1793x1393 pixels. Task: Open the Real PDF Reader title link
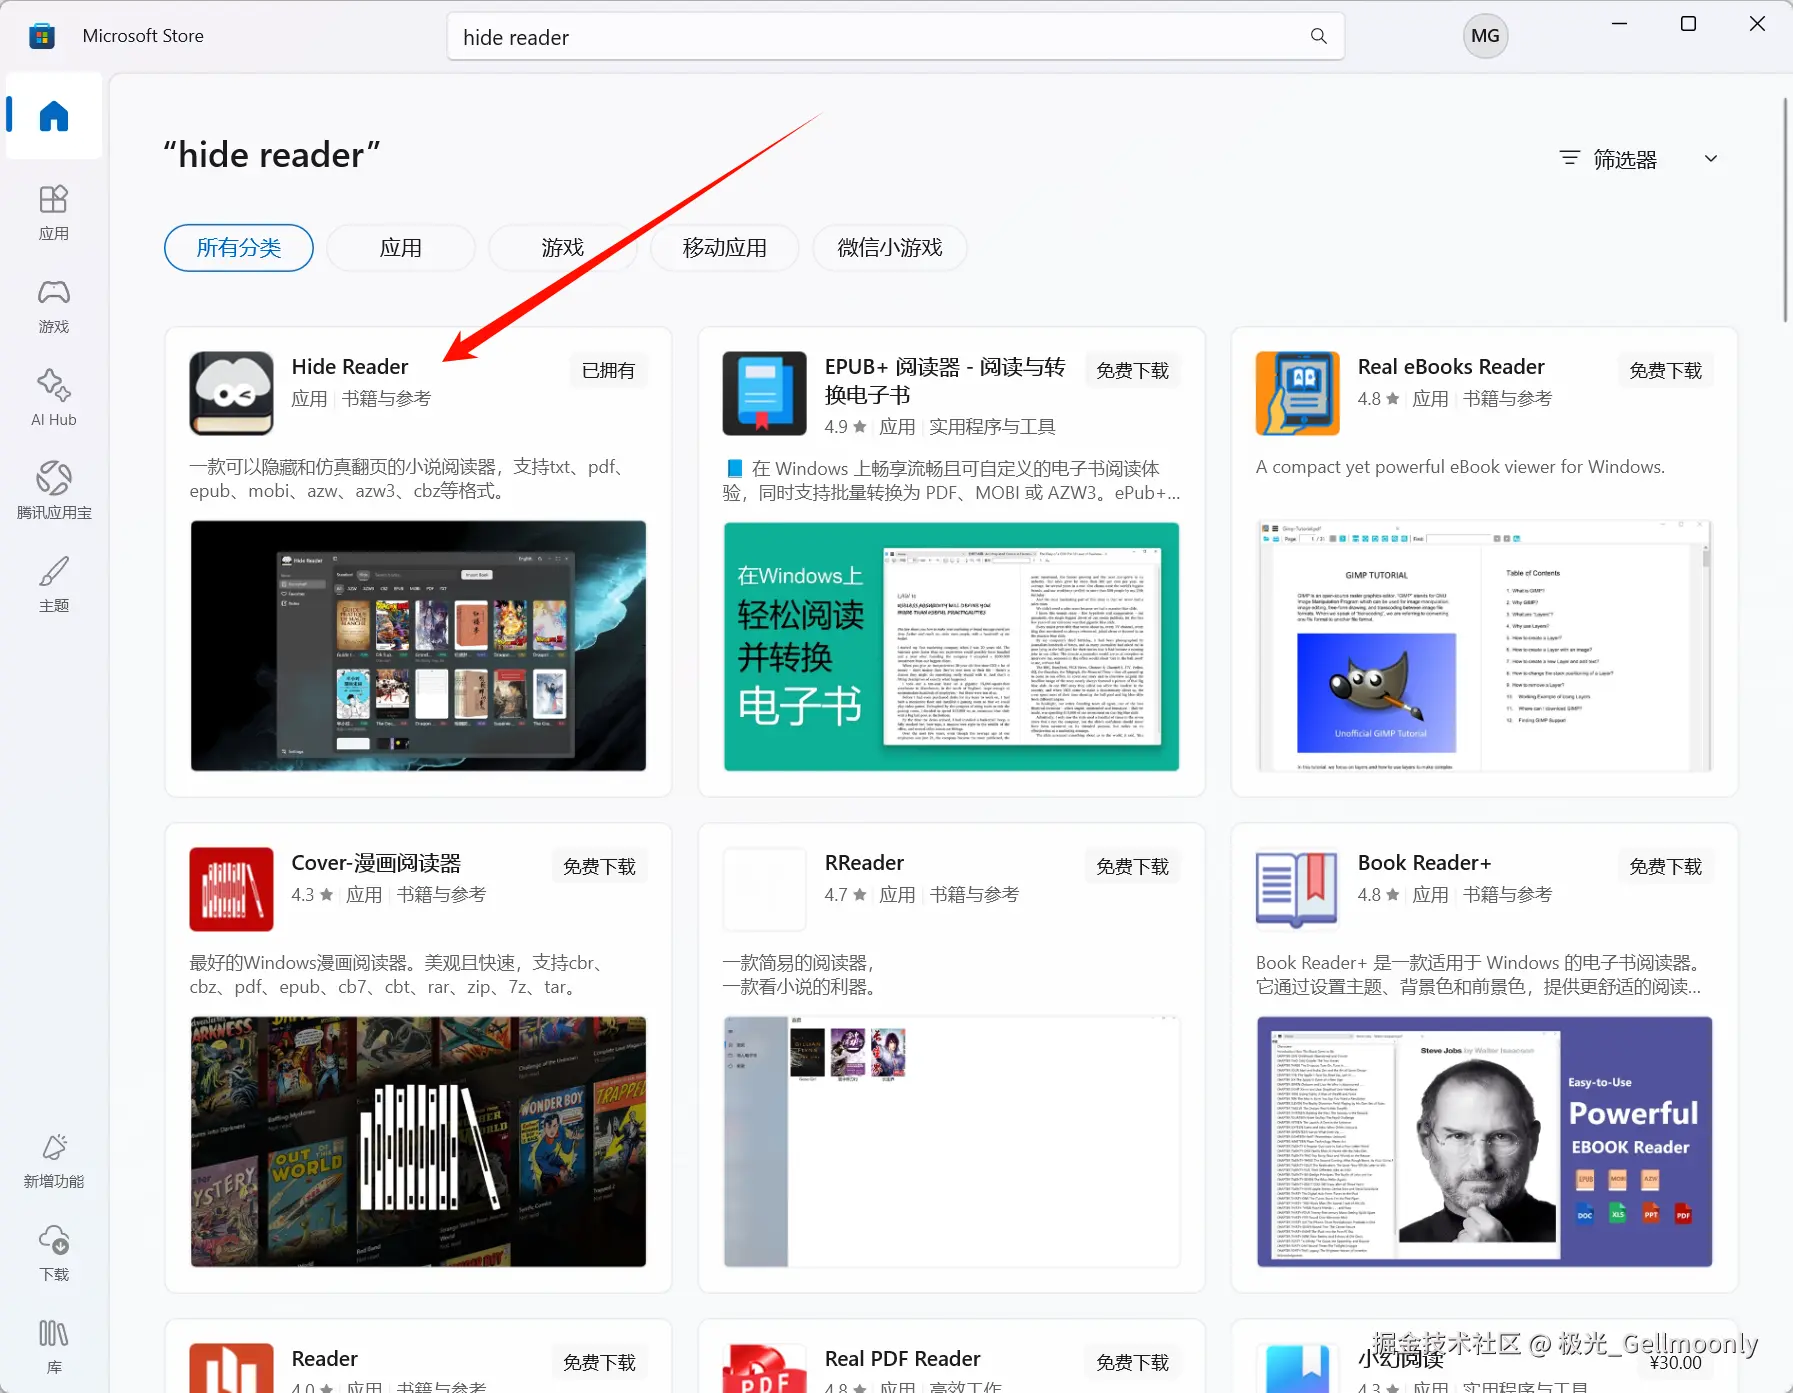[x=902, y=1359]
